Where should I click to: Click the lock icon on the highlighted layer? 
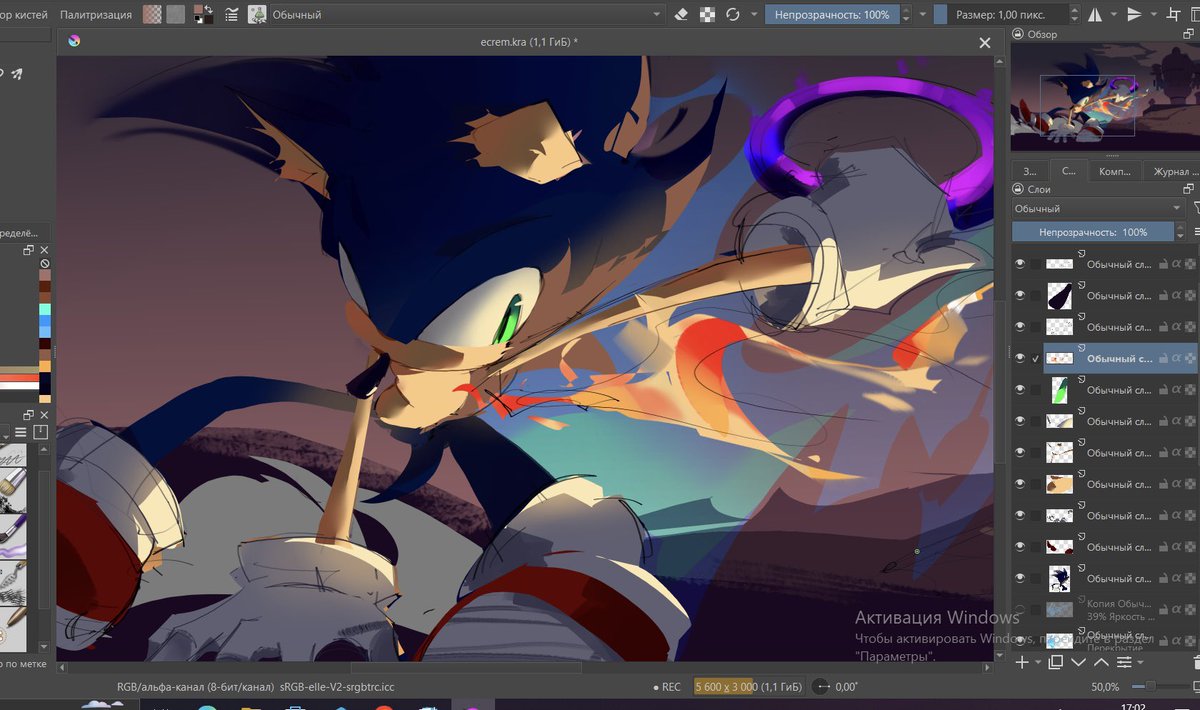[1163, 358]
